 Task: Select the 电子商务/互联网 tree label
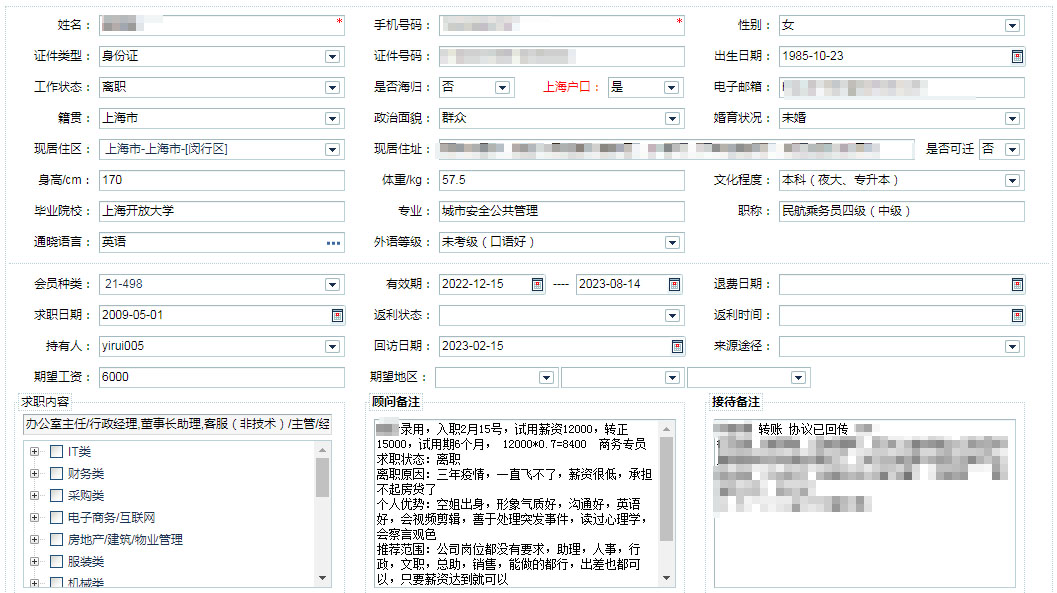pyautogui.click(x=112, y=518)
